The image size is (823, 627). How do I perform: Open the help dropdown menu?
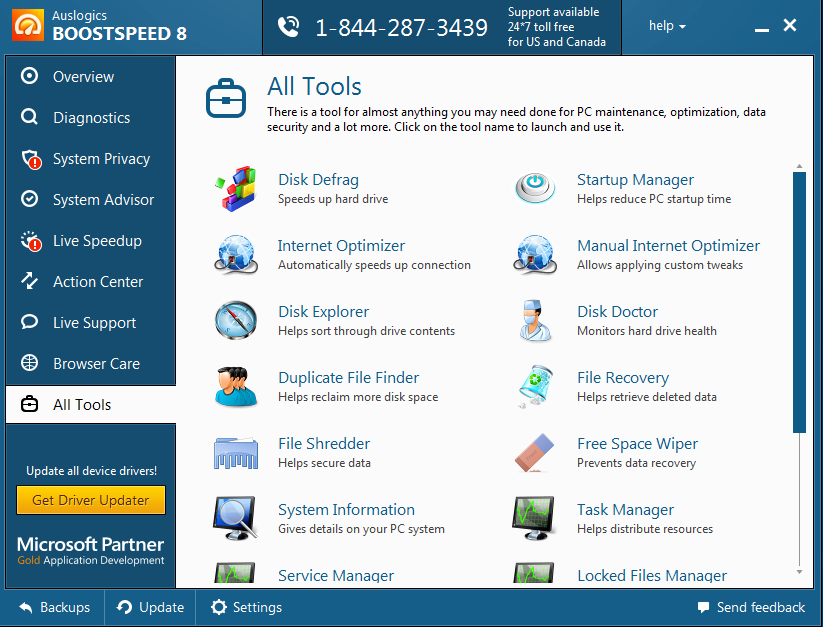point(667,26)
